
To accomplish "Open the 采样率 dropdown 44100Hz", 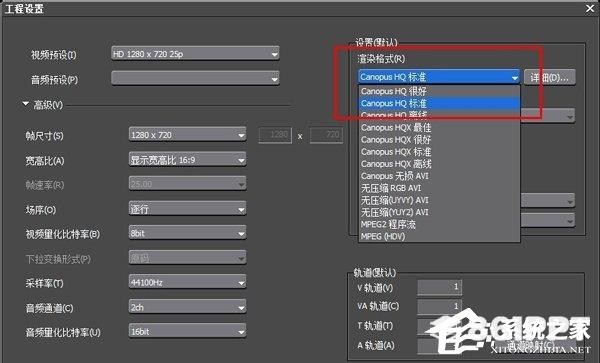I will click(188, 282).
